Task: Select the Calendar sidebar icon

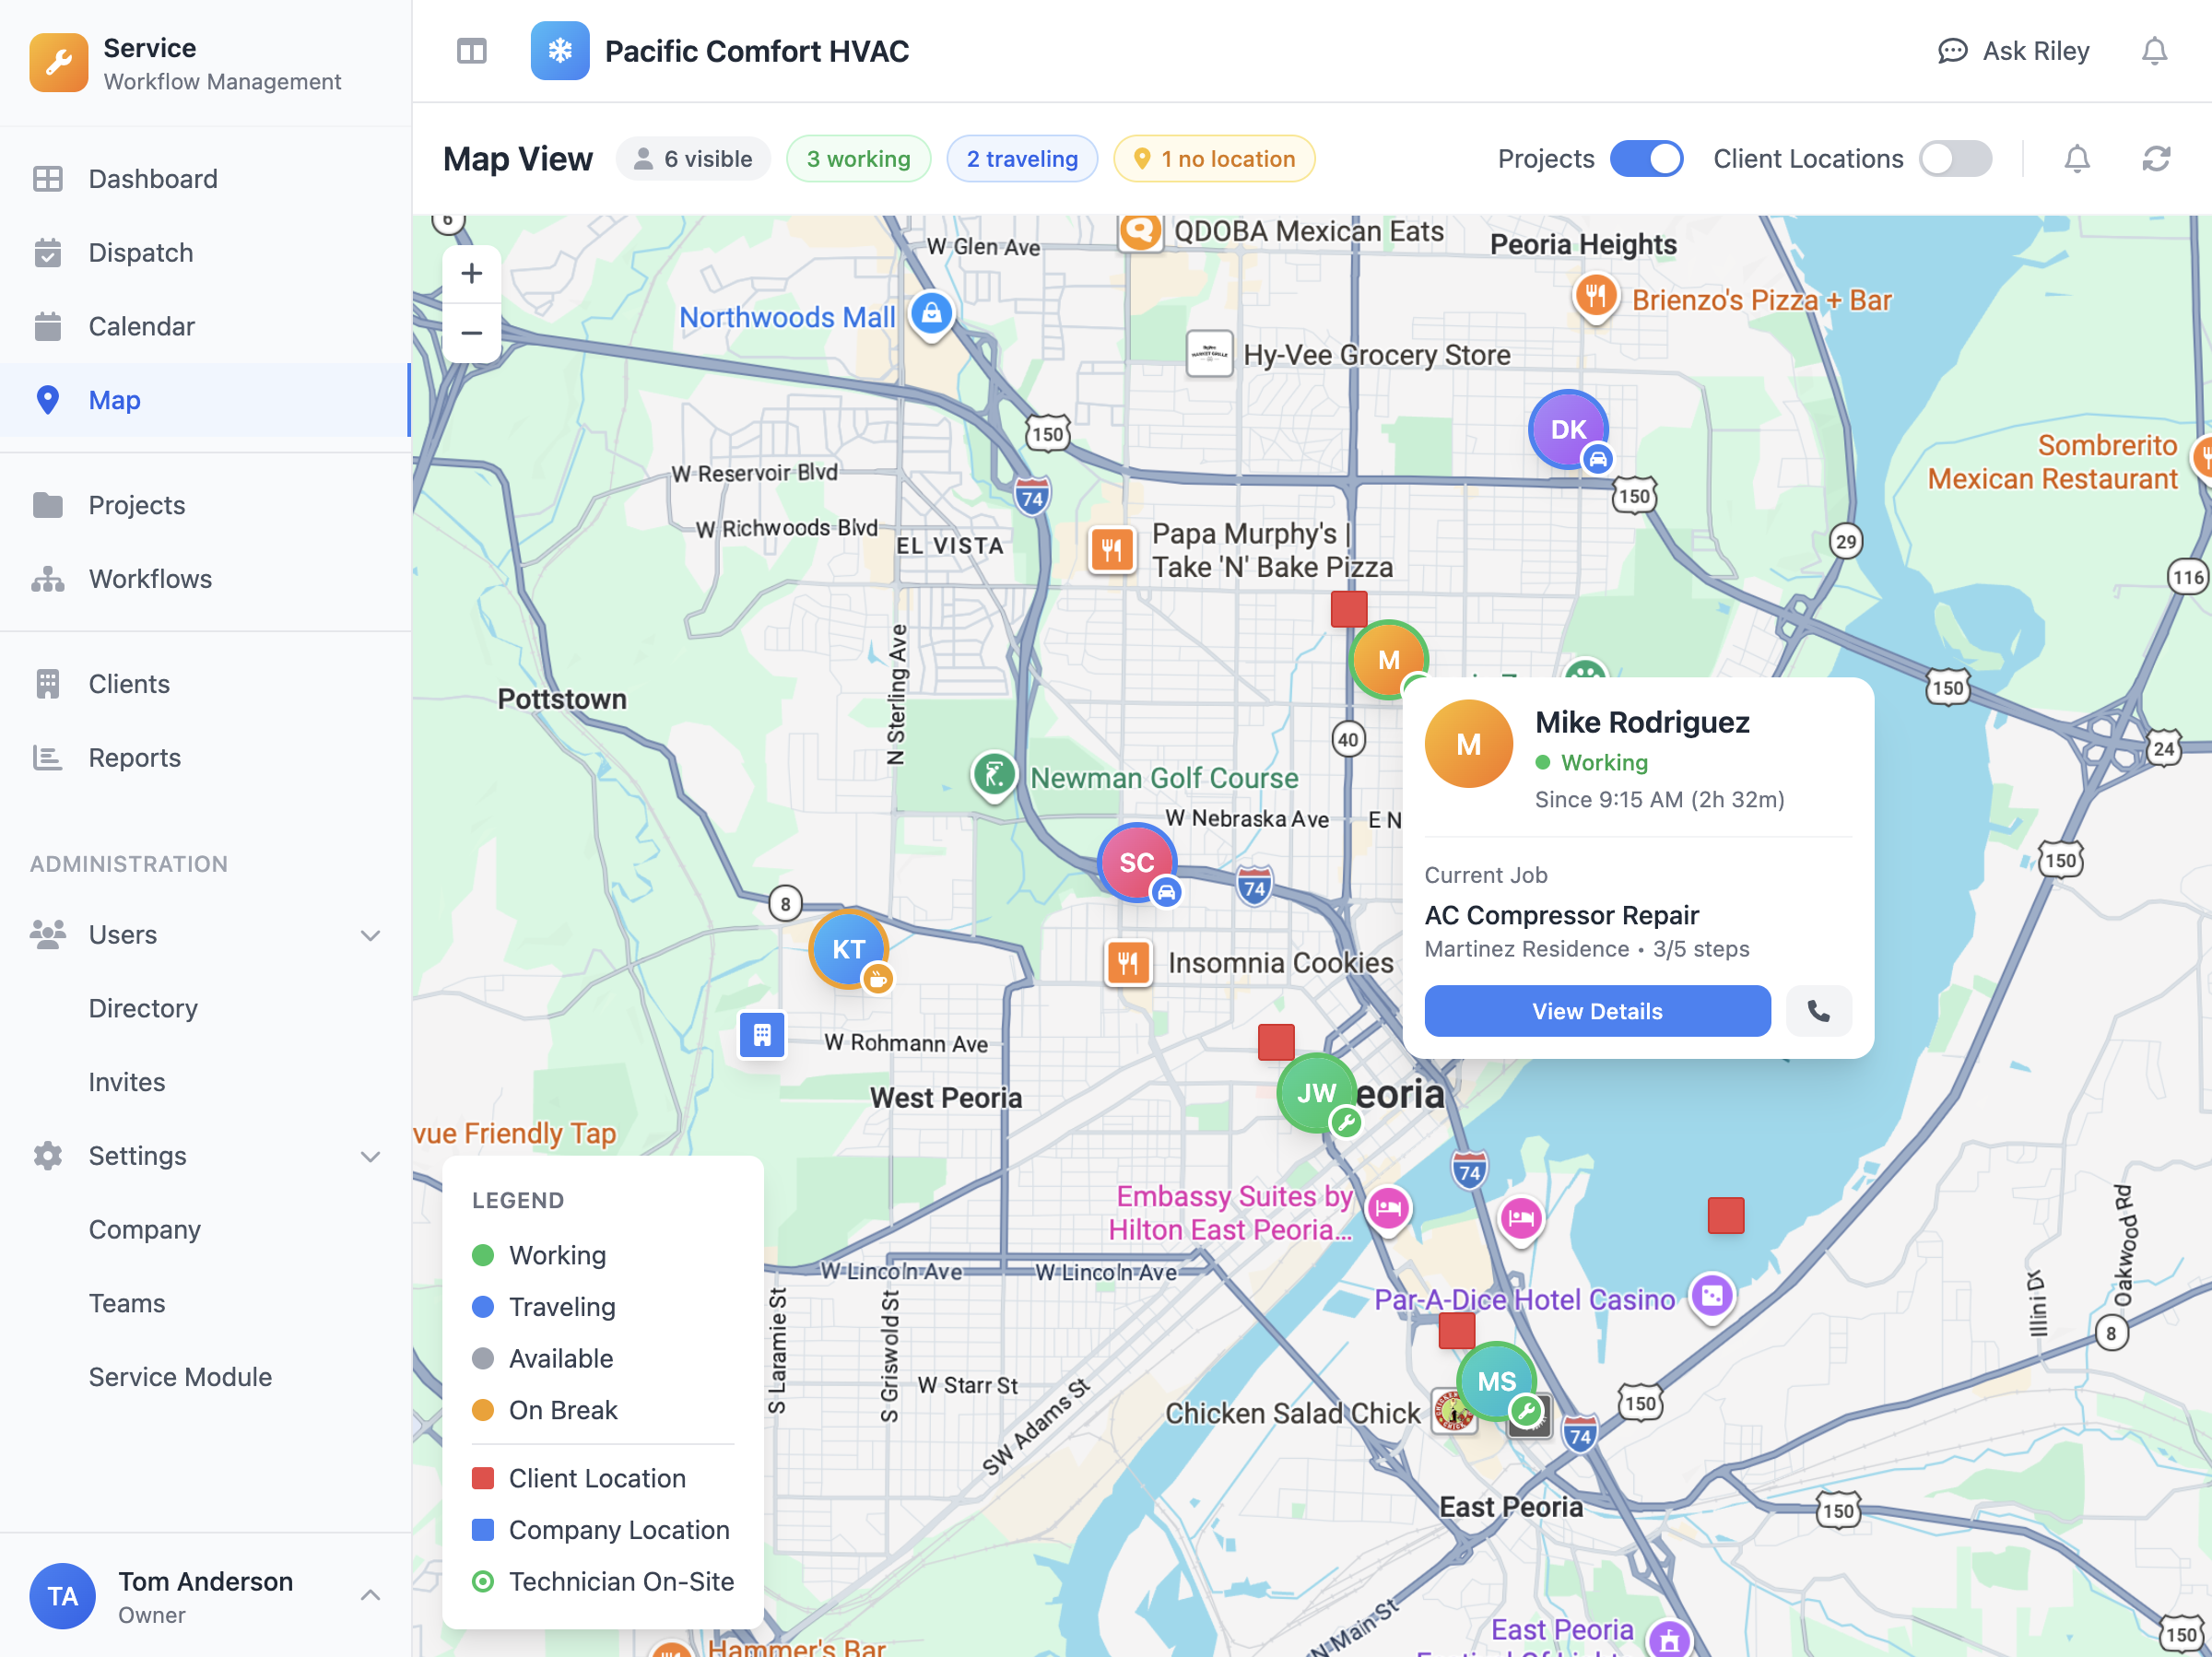Action: coord(47,326)
